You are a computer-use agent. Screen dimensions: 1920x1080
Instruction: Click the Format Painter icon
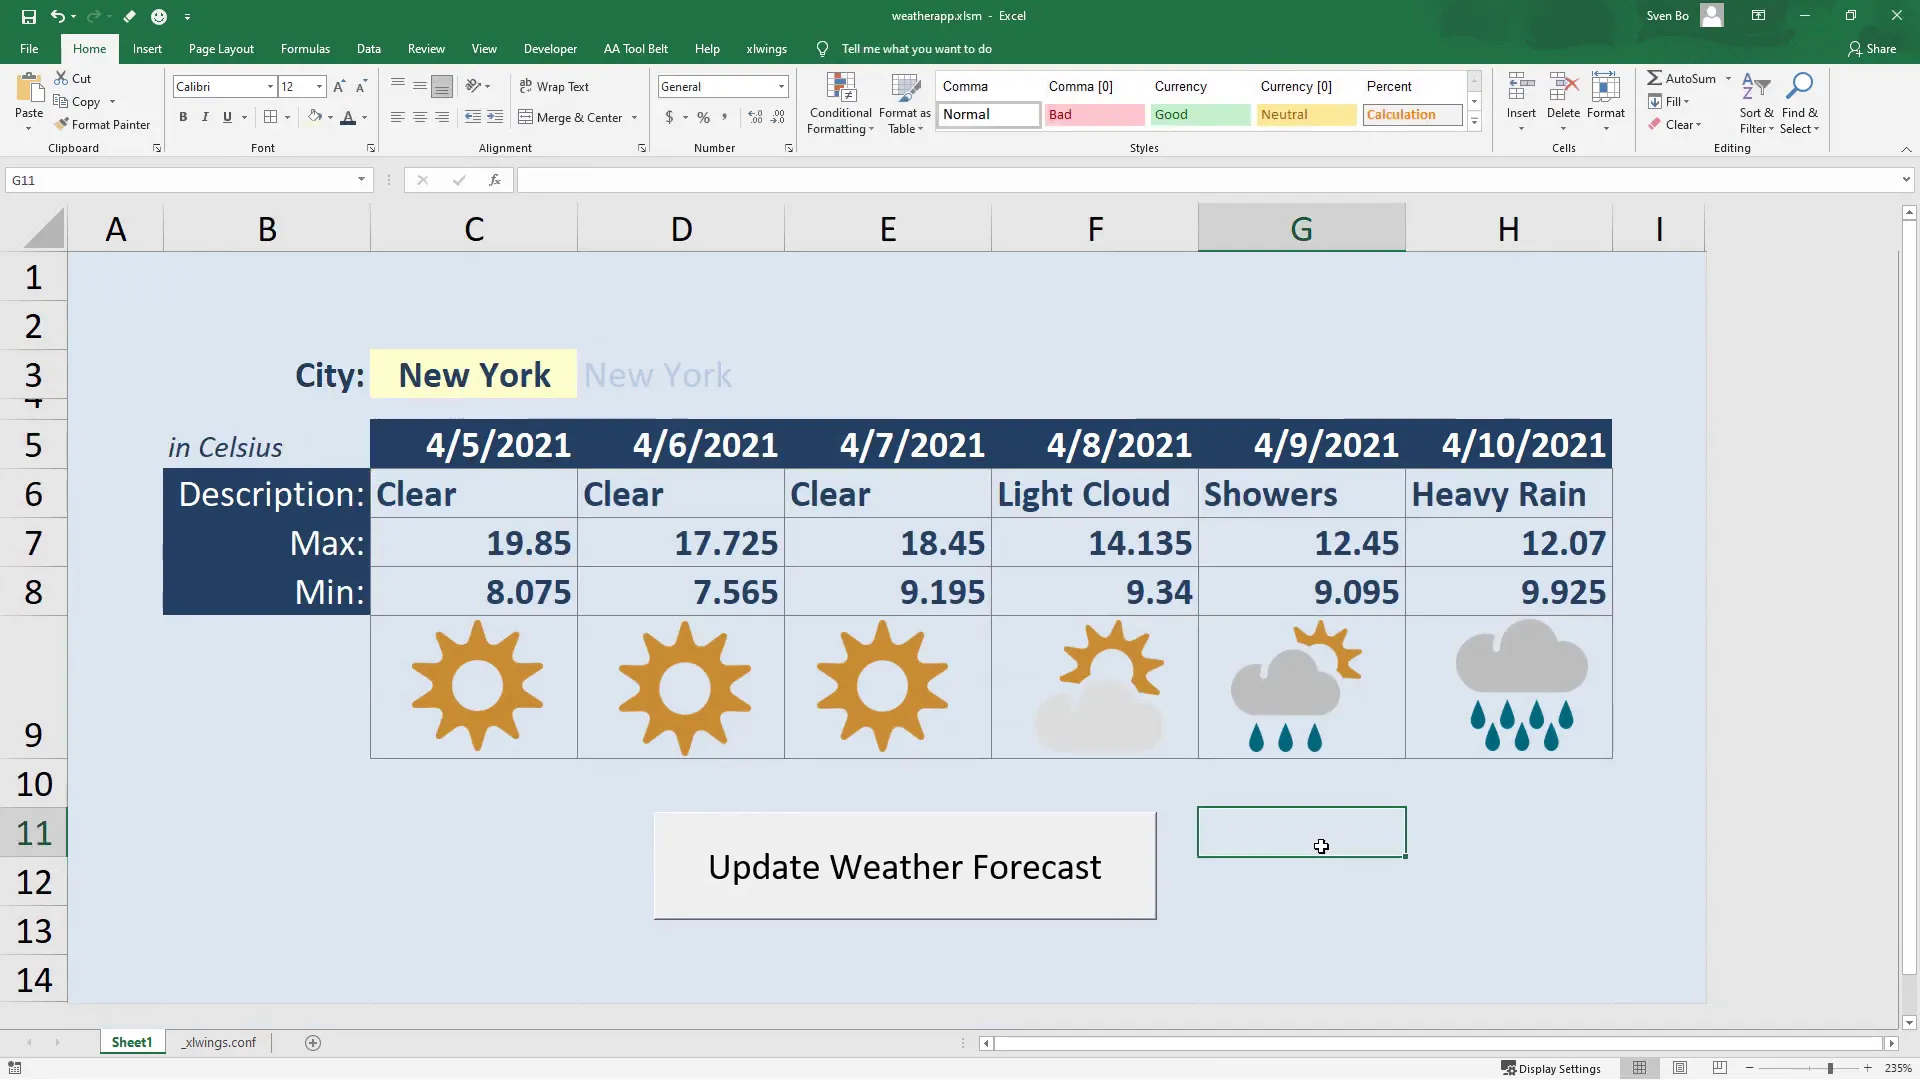click(x=62, y=125)
